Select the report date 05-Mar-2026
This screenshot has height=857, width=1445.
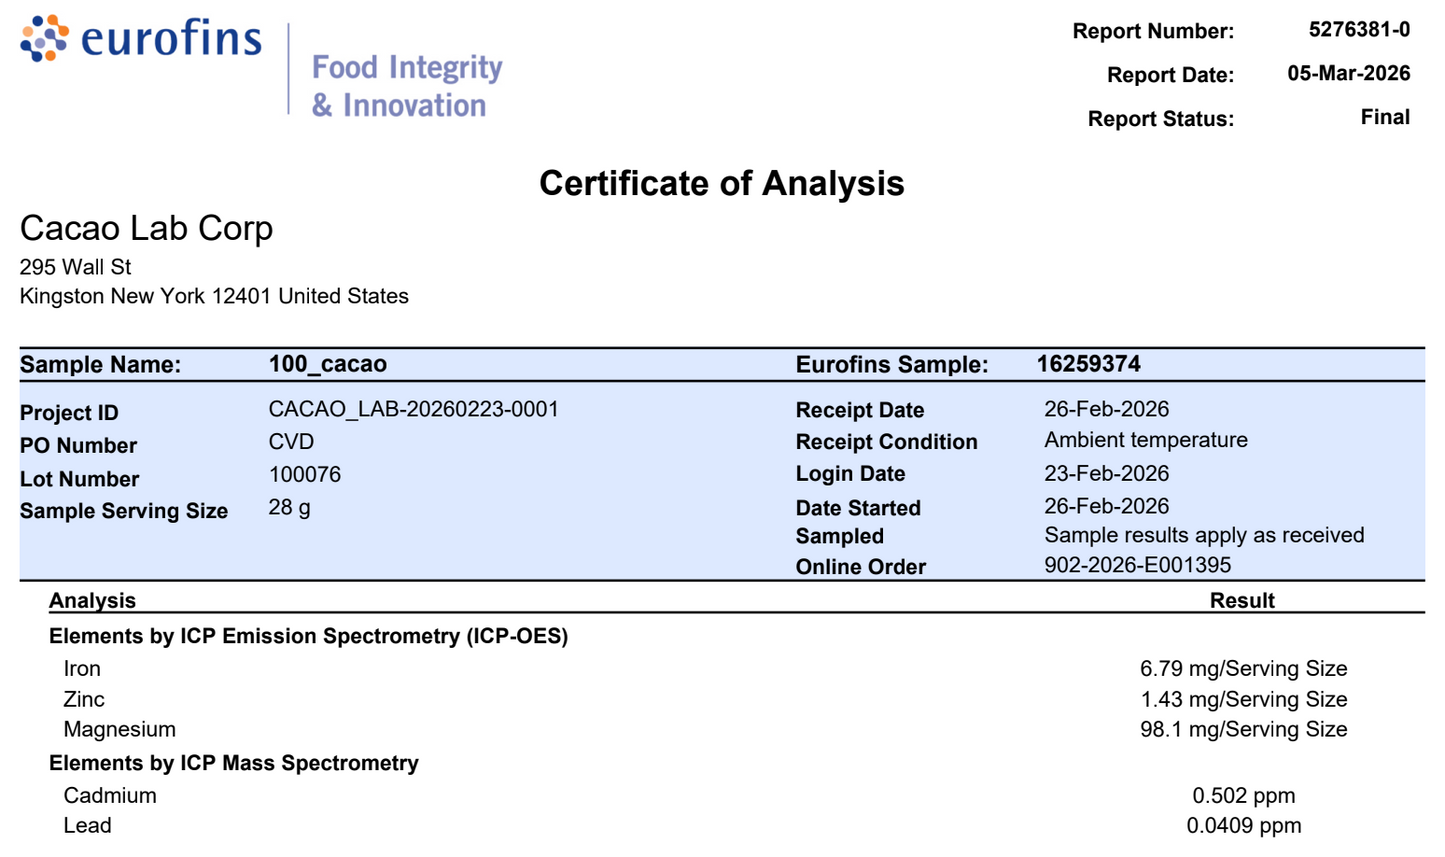(x=1348, y=74)
